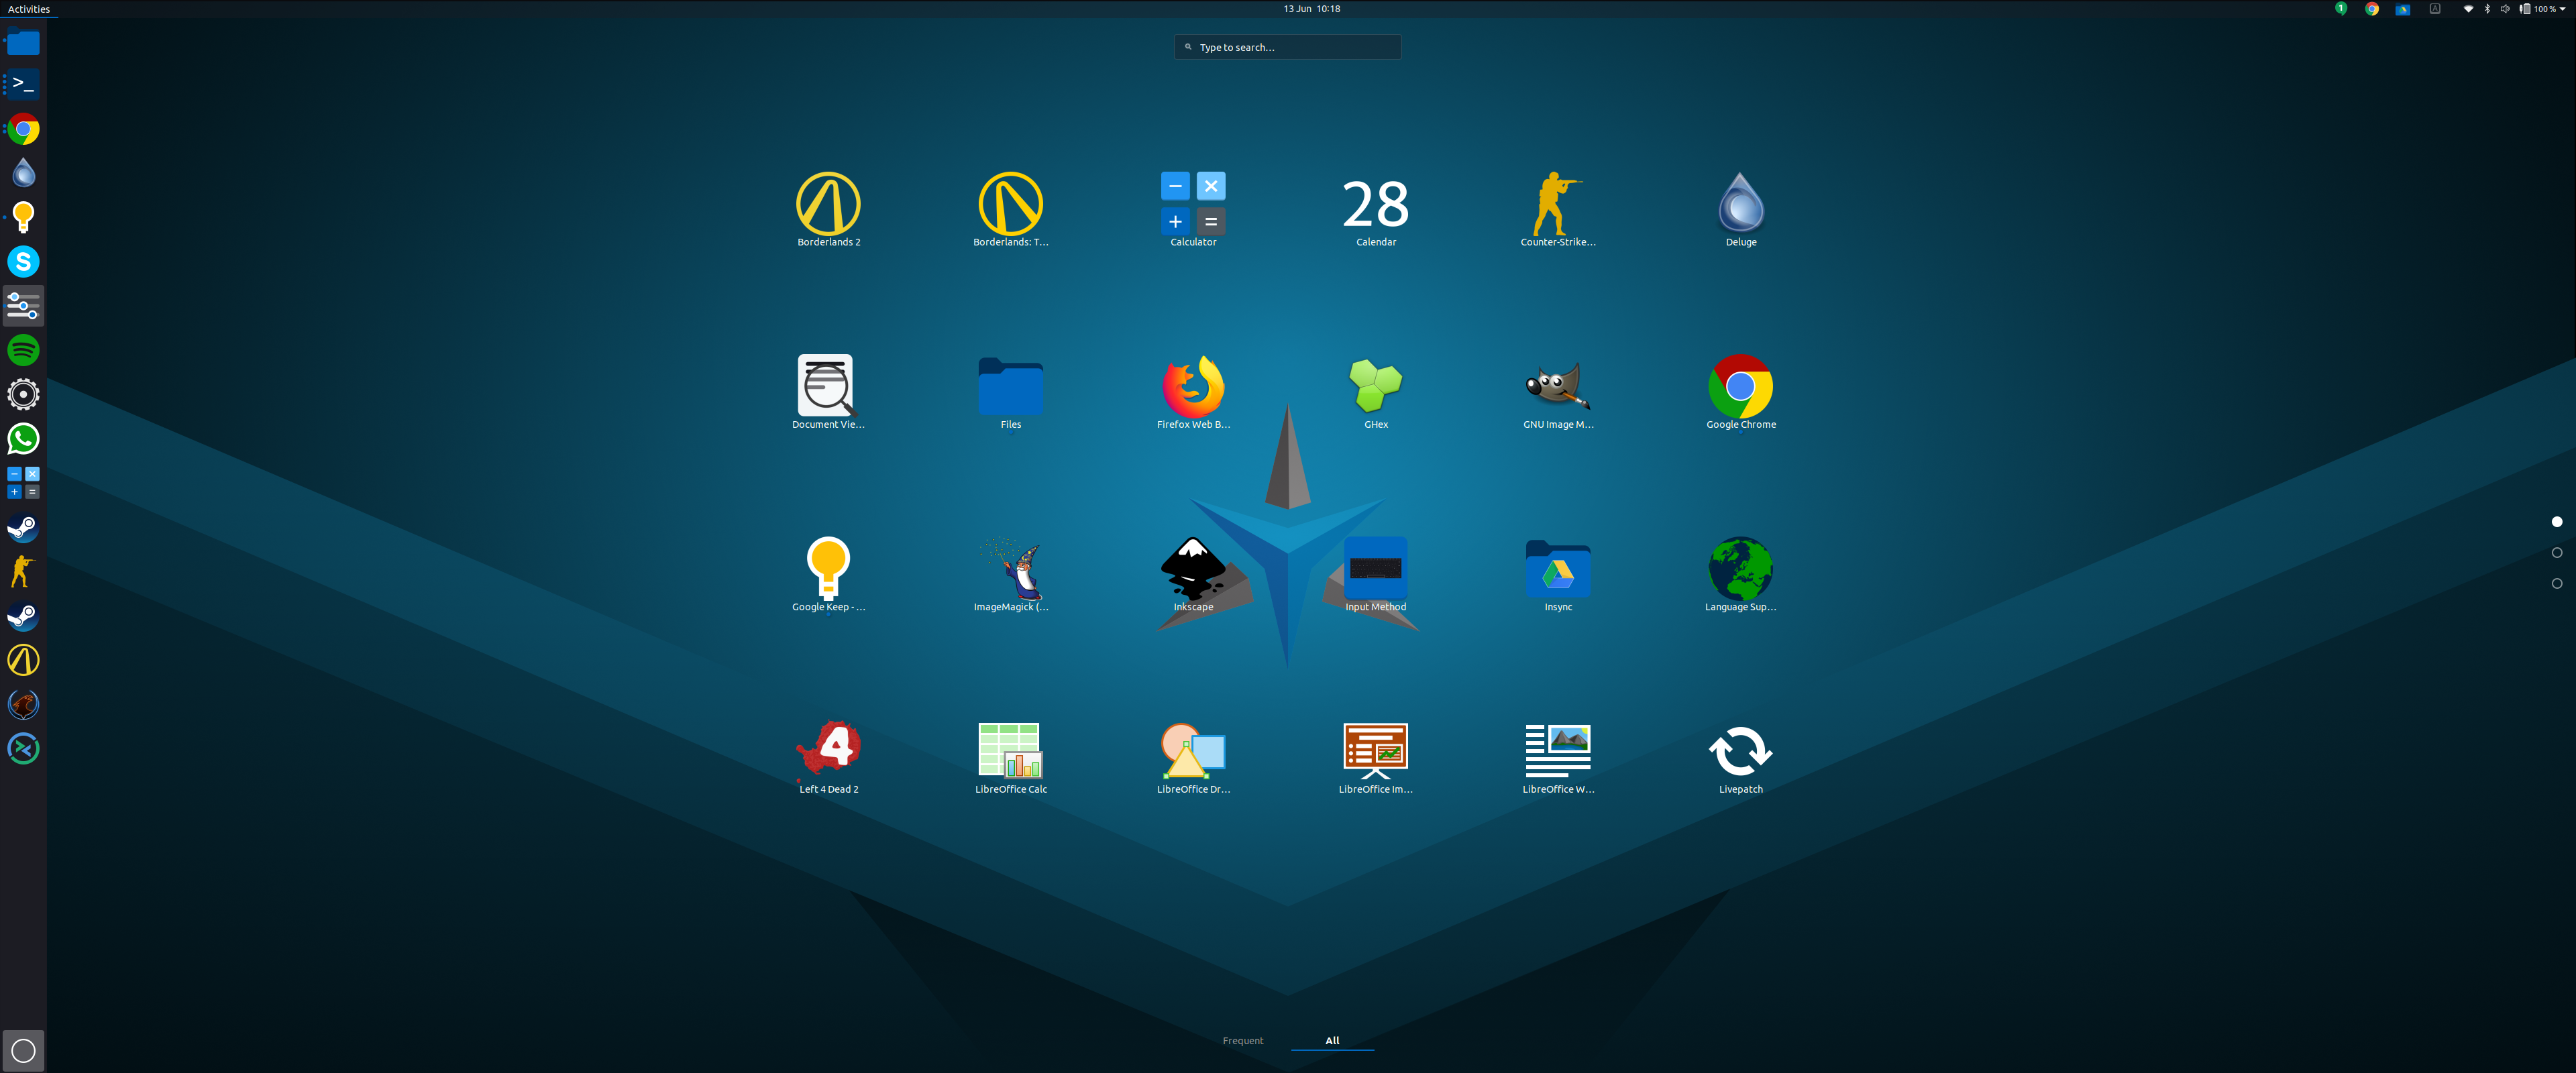Open Document Viewer app
Image resolution: width=2576 pixels, height=1073 pixels.
coord(828,391)
